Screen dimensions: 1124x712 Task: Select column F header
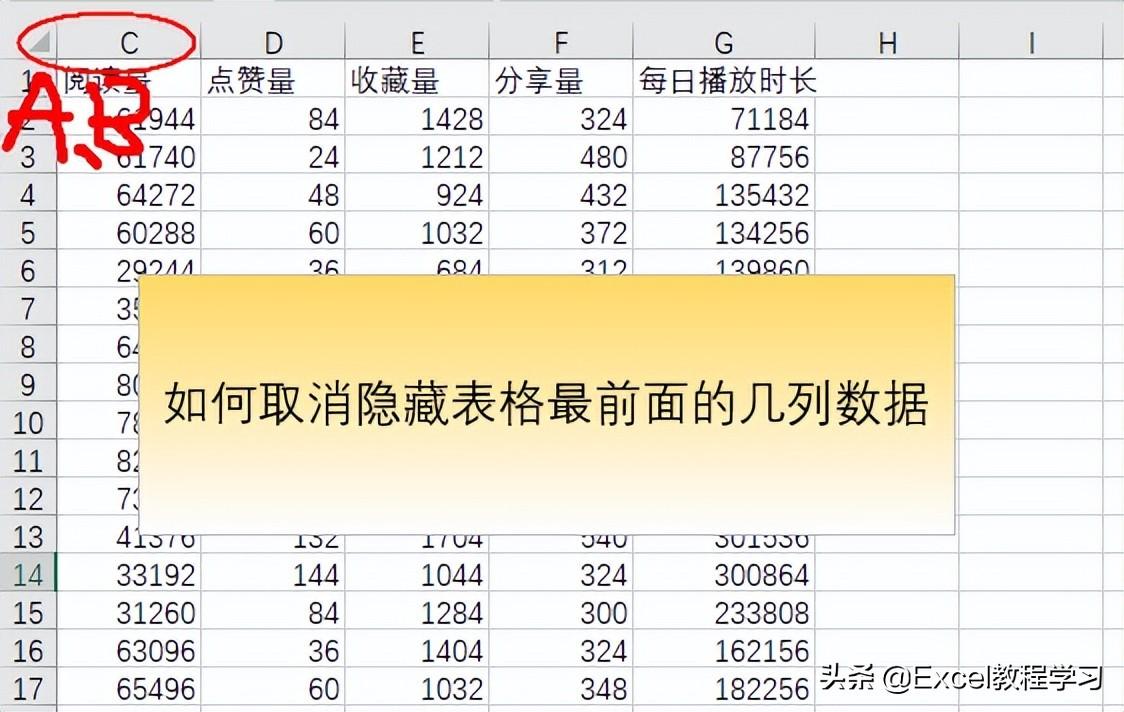click(x=561, y=42)
